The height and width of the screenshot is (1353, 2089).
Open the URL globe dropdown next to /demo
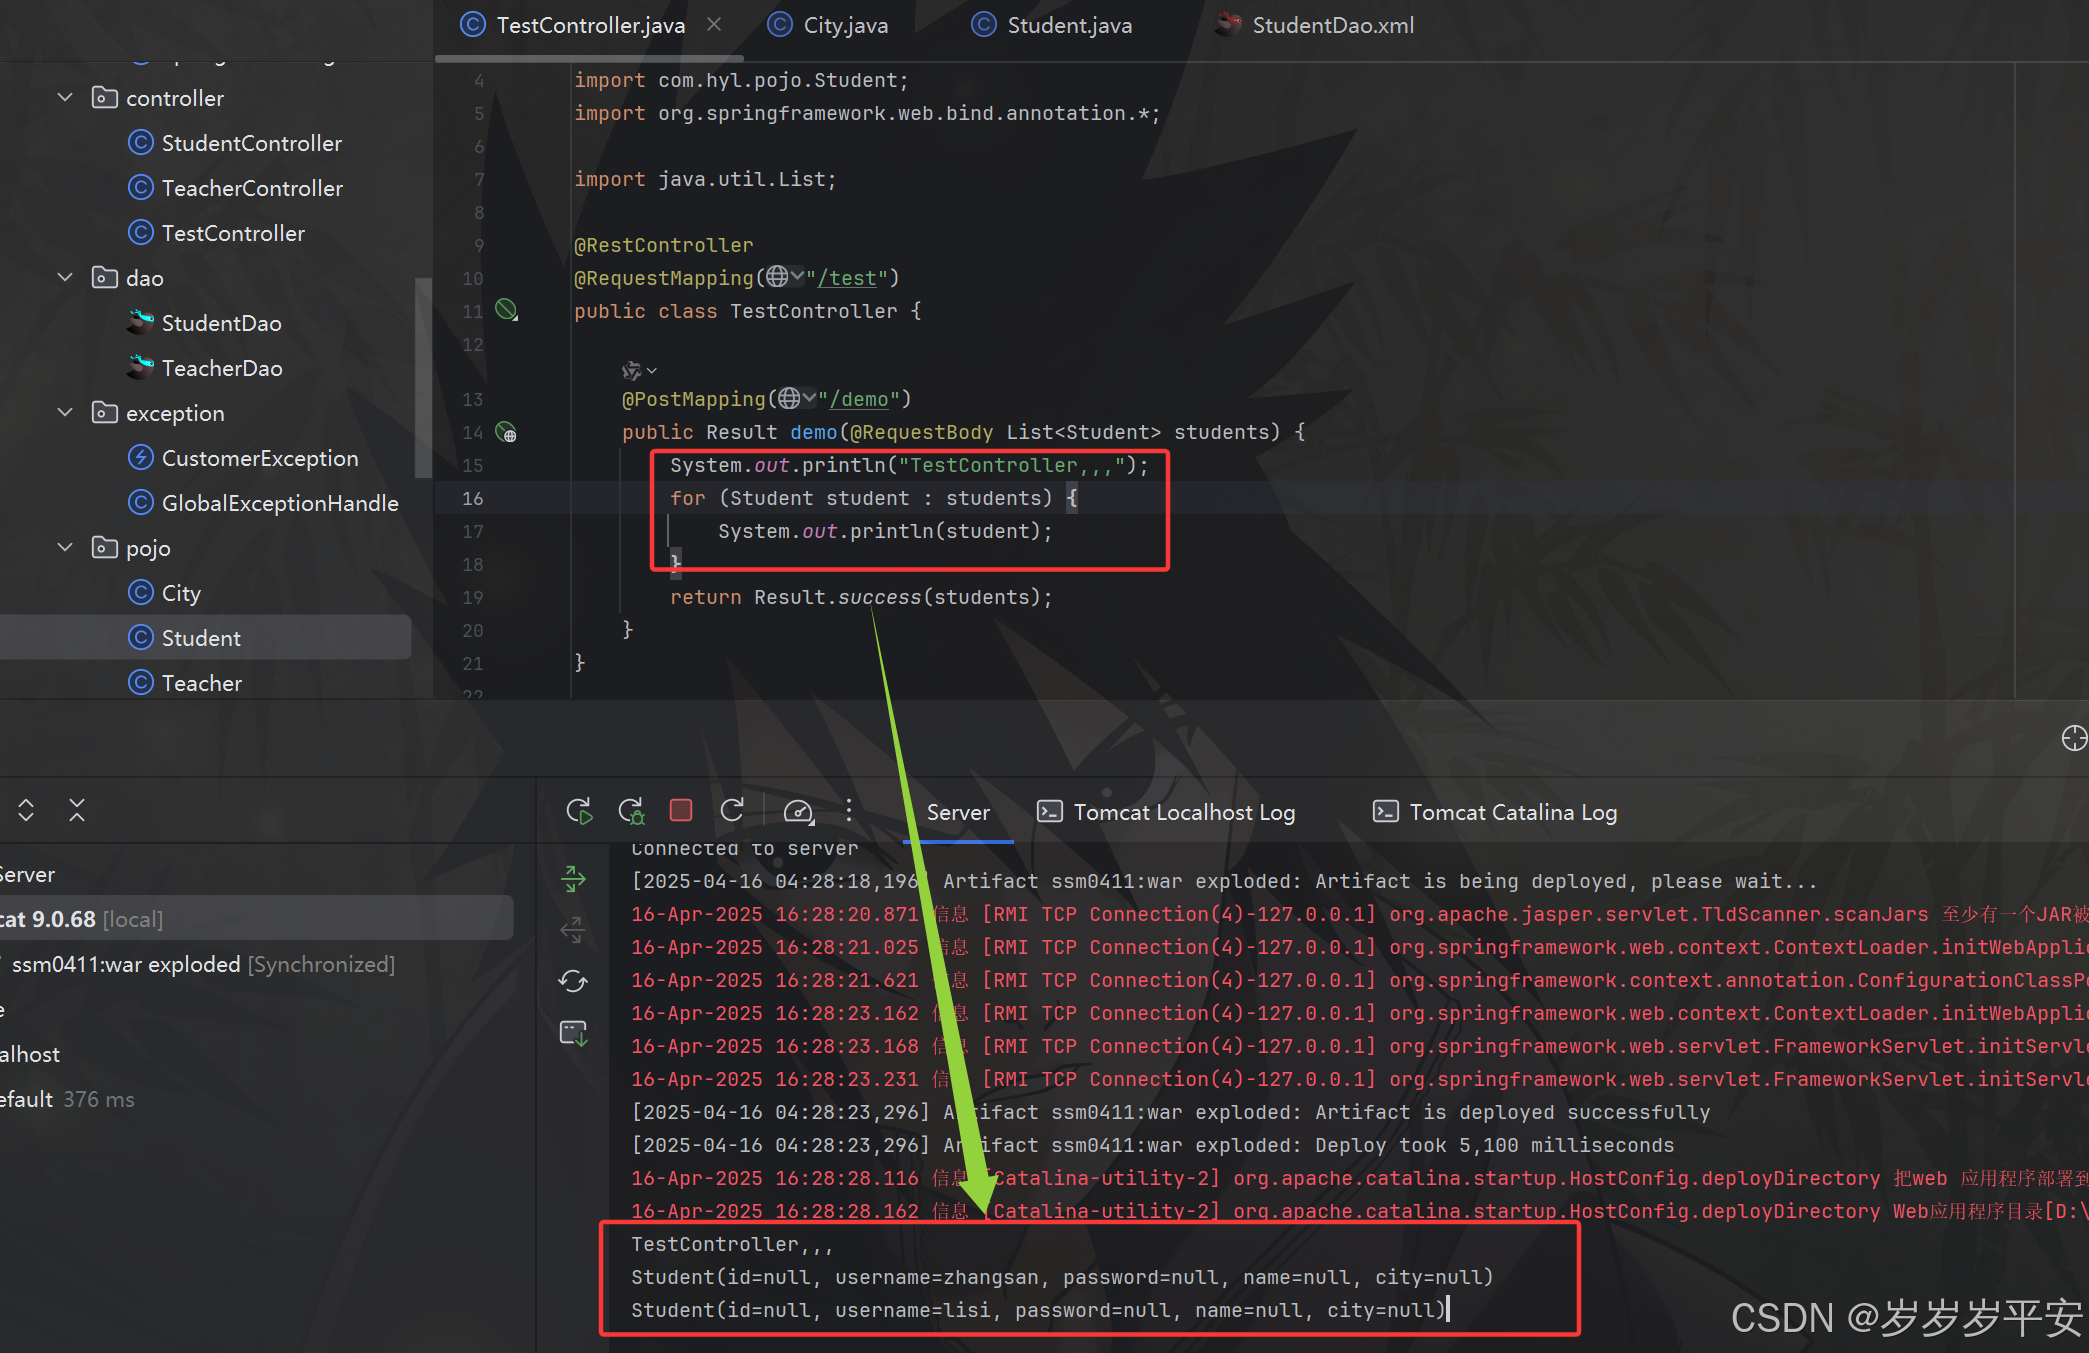[797, 399]
